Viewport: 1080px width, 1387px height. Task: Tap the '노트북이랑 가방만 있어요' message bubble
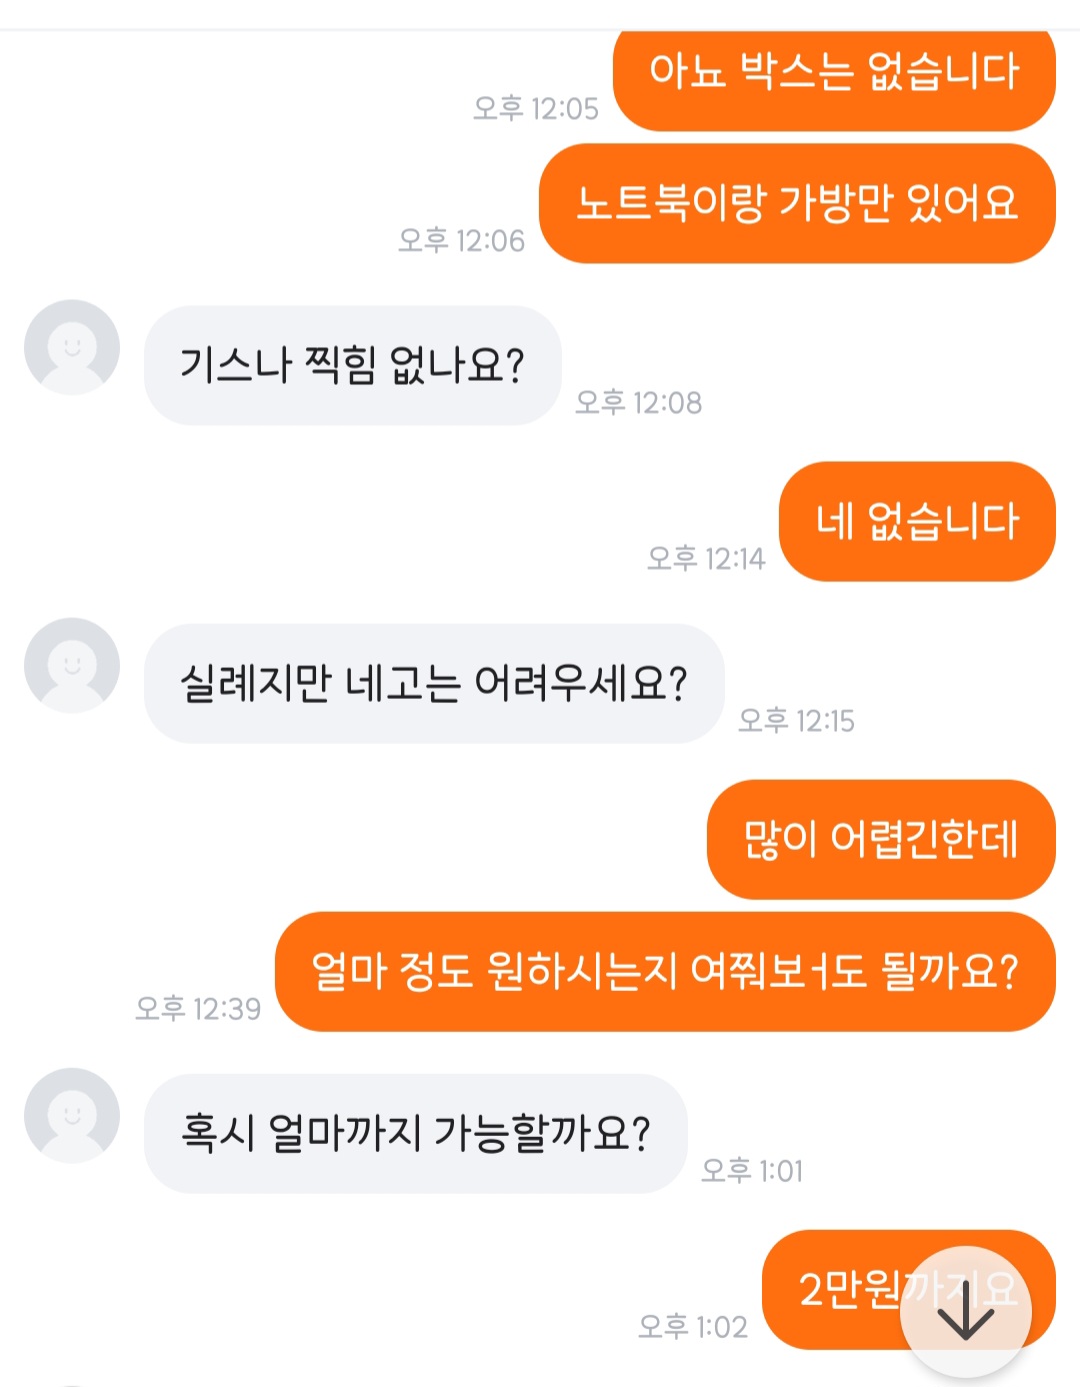coord(797,203)
